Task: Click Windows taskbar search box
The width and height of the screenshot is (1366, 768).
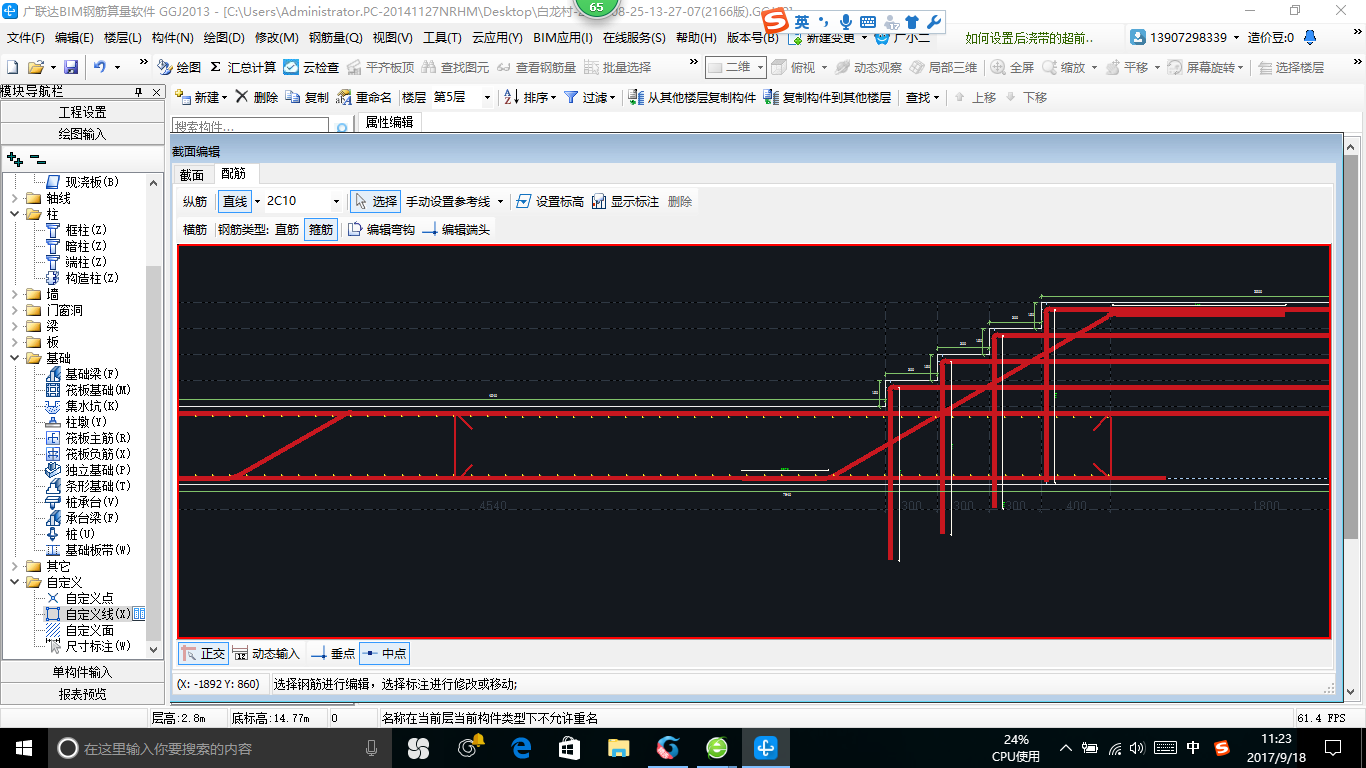Action: coord(220,748)
